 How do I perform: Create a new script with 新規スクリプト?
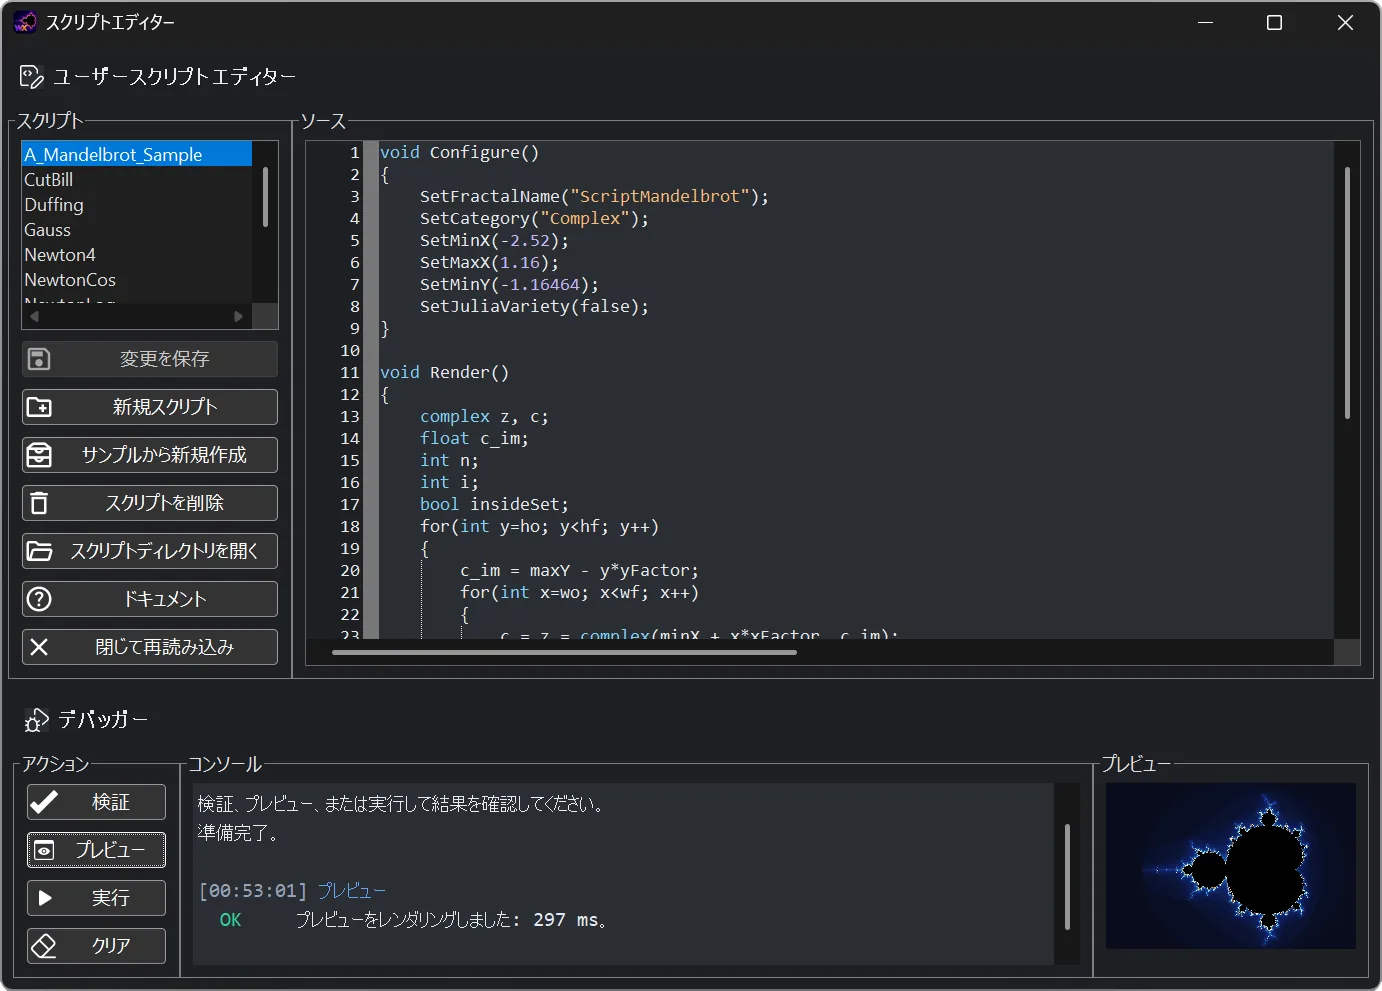point(150,407)
